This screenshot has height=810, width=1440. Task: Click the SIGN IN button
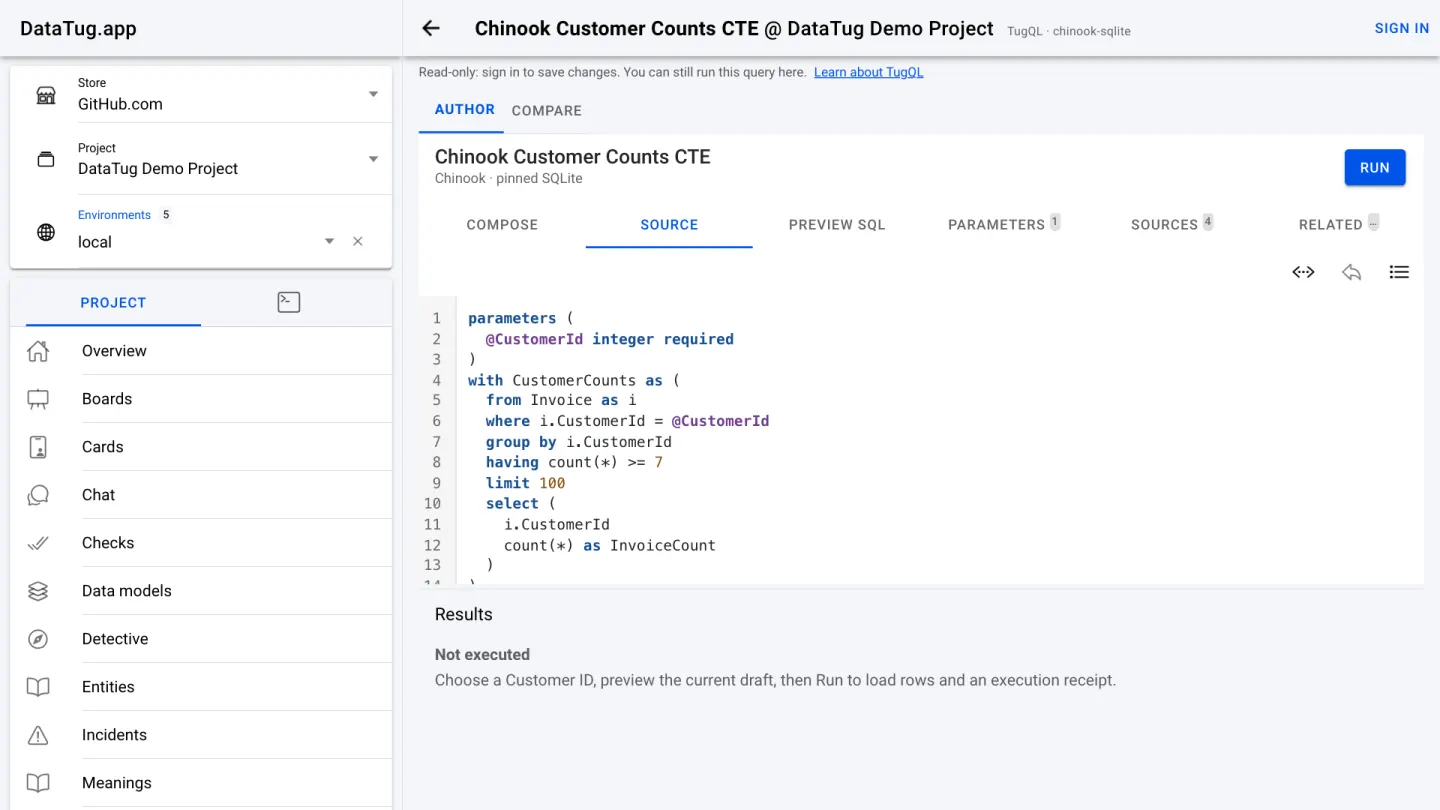point(1402,28)
